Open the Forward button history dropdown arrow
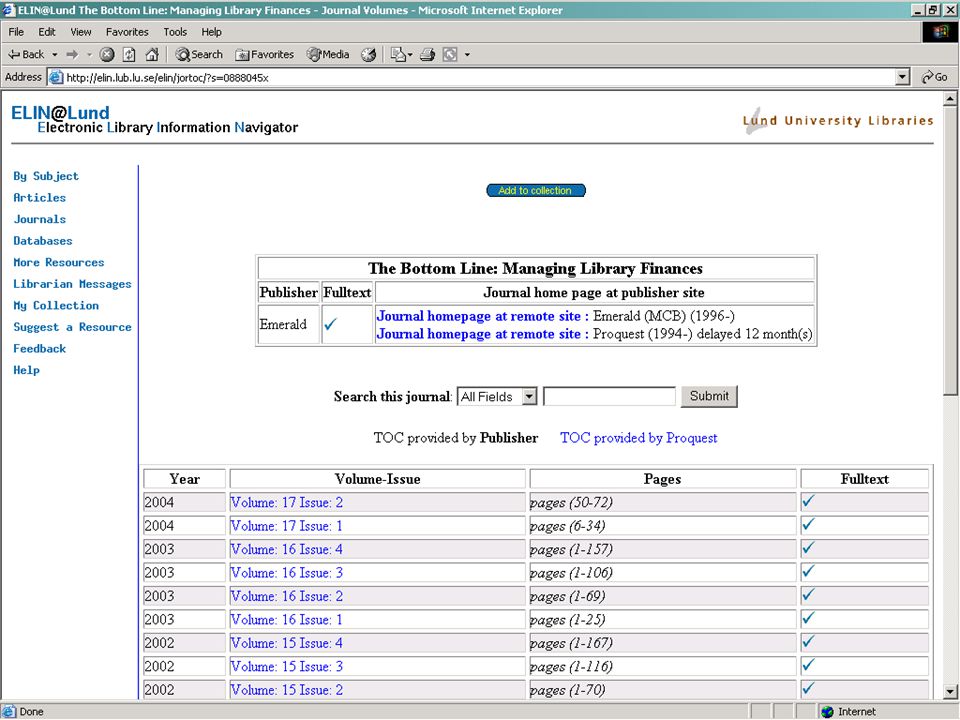Screen dimensions: 960x720 tap(89, 54)
